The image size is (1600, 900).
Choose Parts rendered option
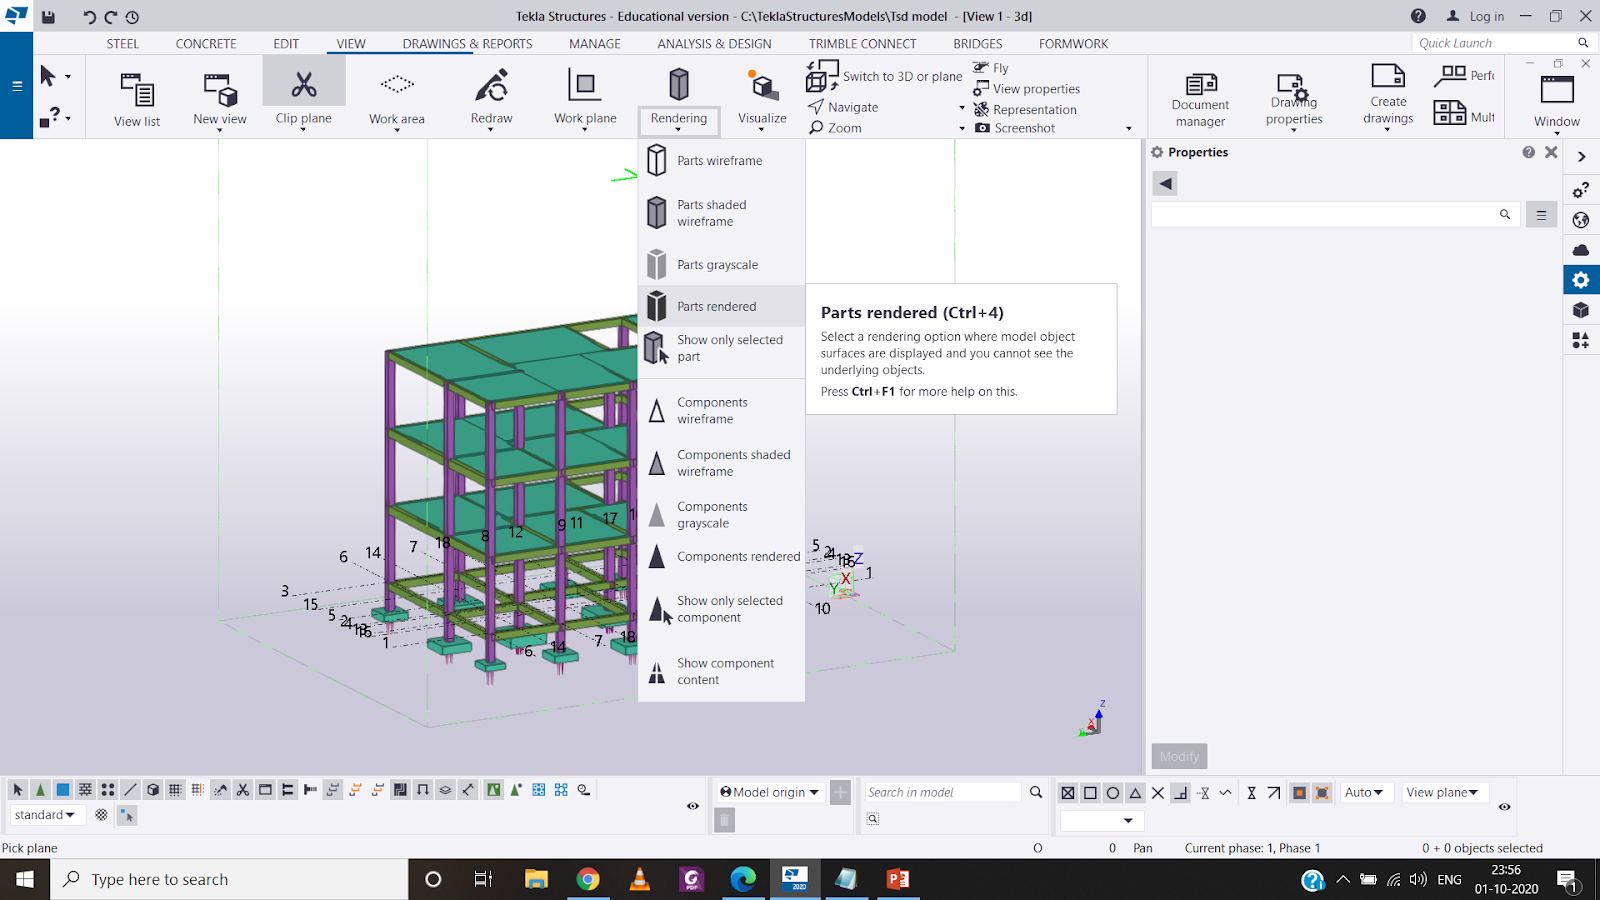(721, 306)
